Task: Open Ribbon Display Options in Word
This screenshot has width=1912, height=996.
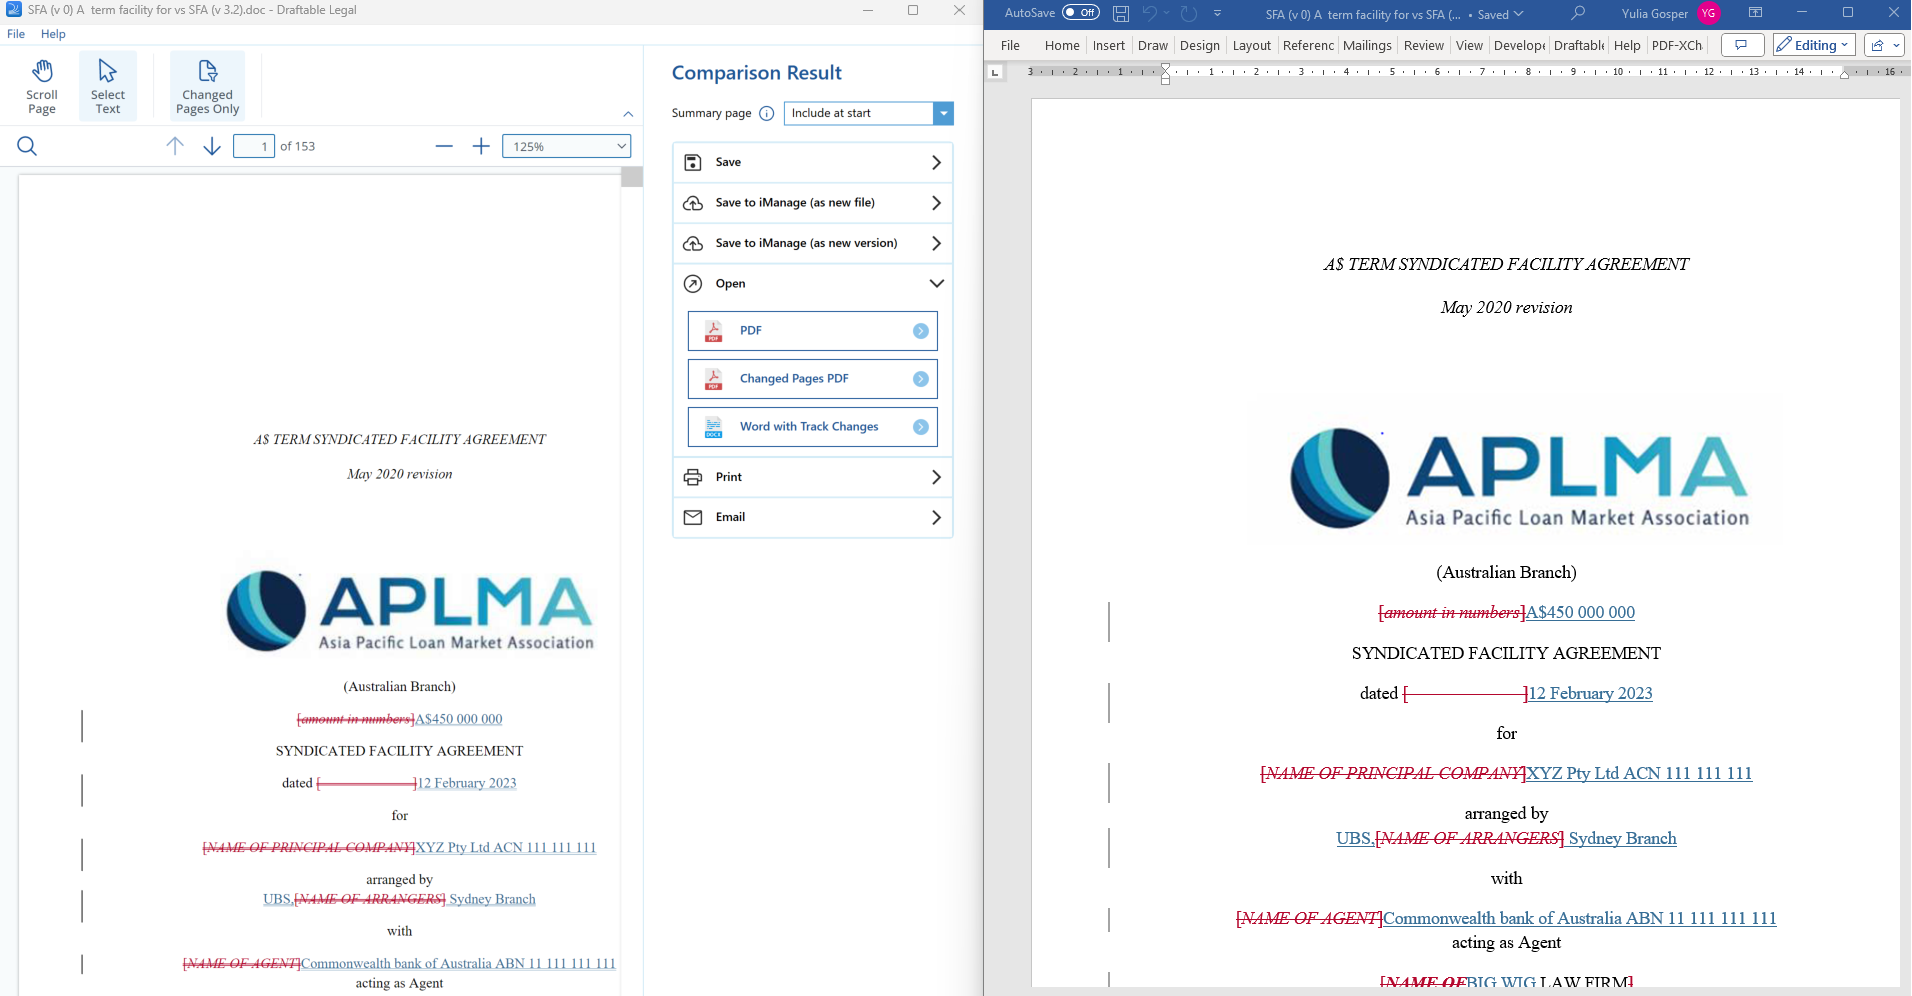Action: 1755,13
